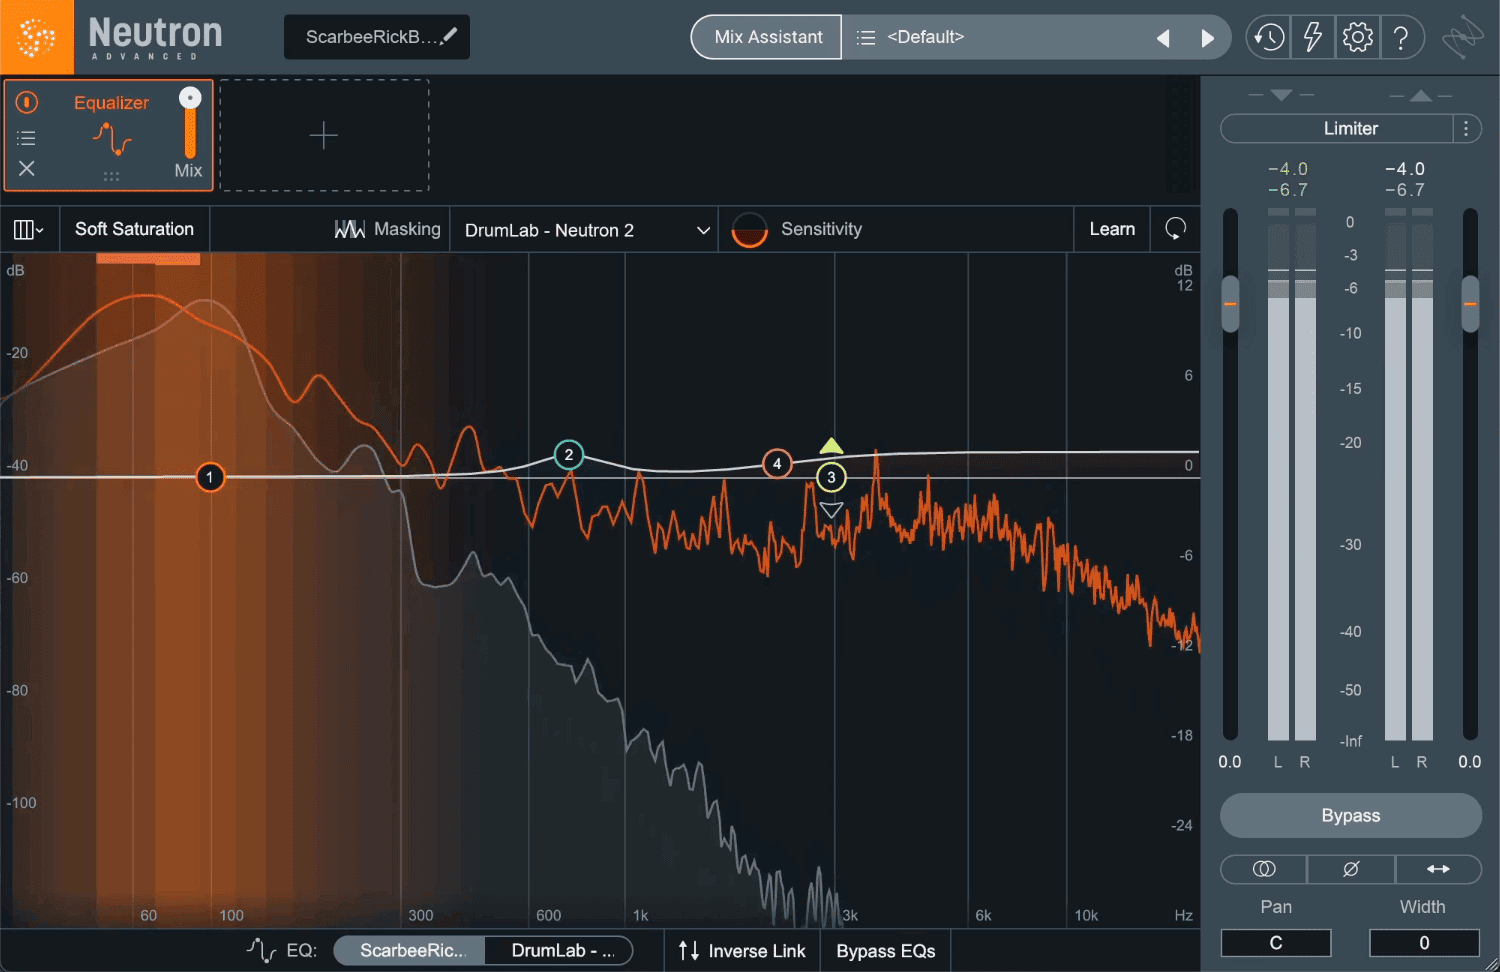The image size is (1500, 972).
Task: Toggle channel swap arrows icon
Action: pos(1438,869)
